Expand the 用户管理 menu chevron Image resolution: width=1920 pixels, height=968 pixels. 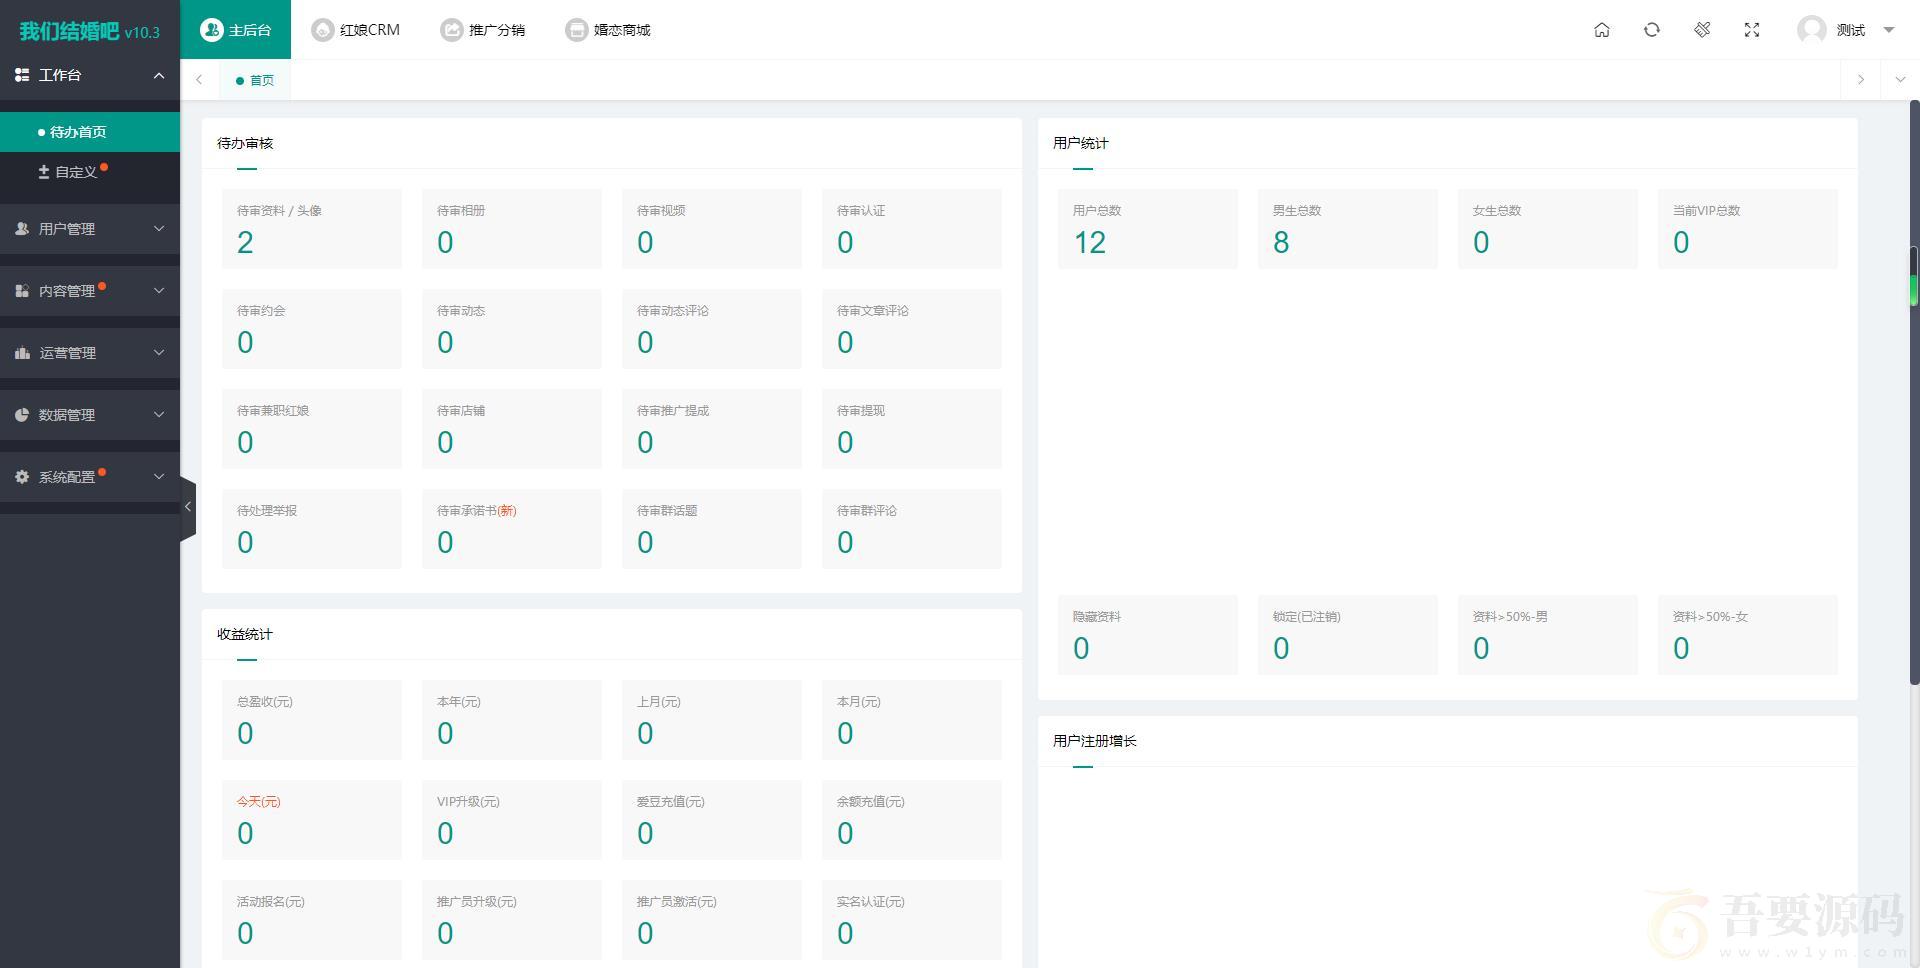tap(159, 229)
